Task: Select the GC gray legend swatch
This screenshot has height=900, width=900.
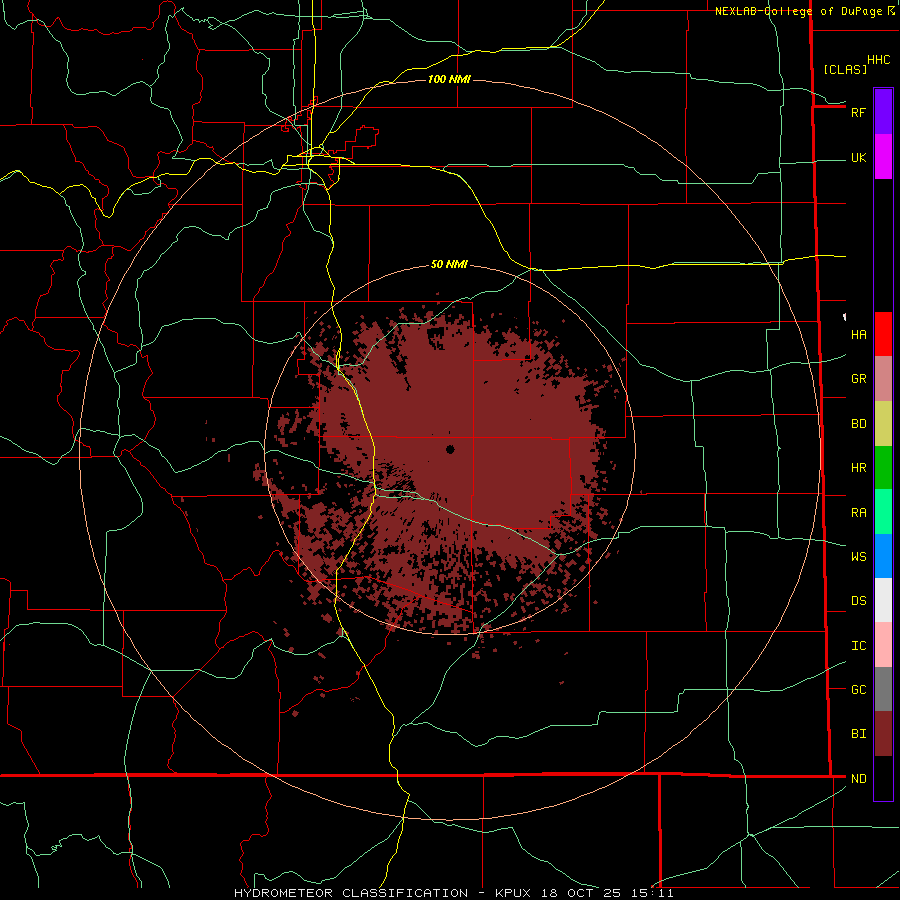Action: [x=883, y=689]
